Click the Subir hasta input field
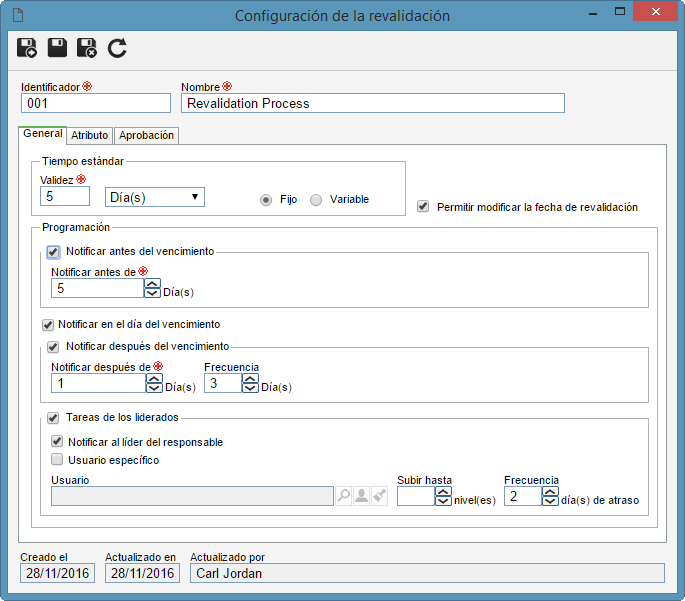Viewport: 685px width, 601px height. click(416, 496)
